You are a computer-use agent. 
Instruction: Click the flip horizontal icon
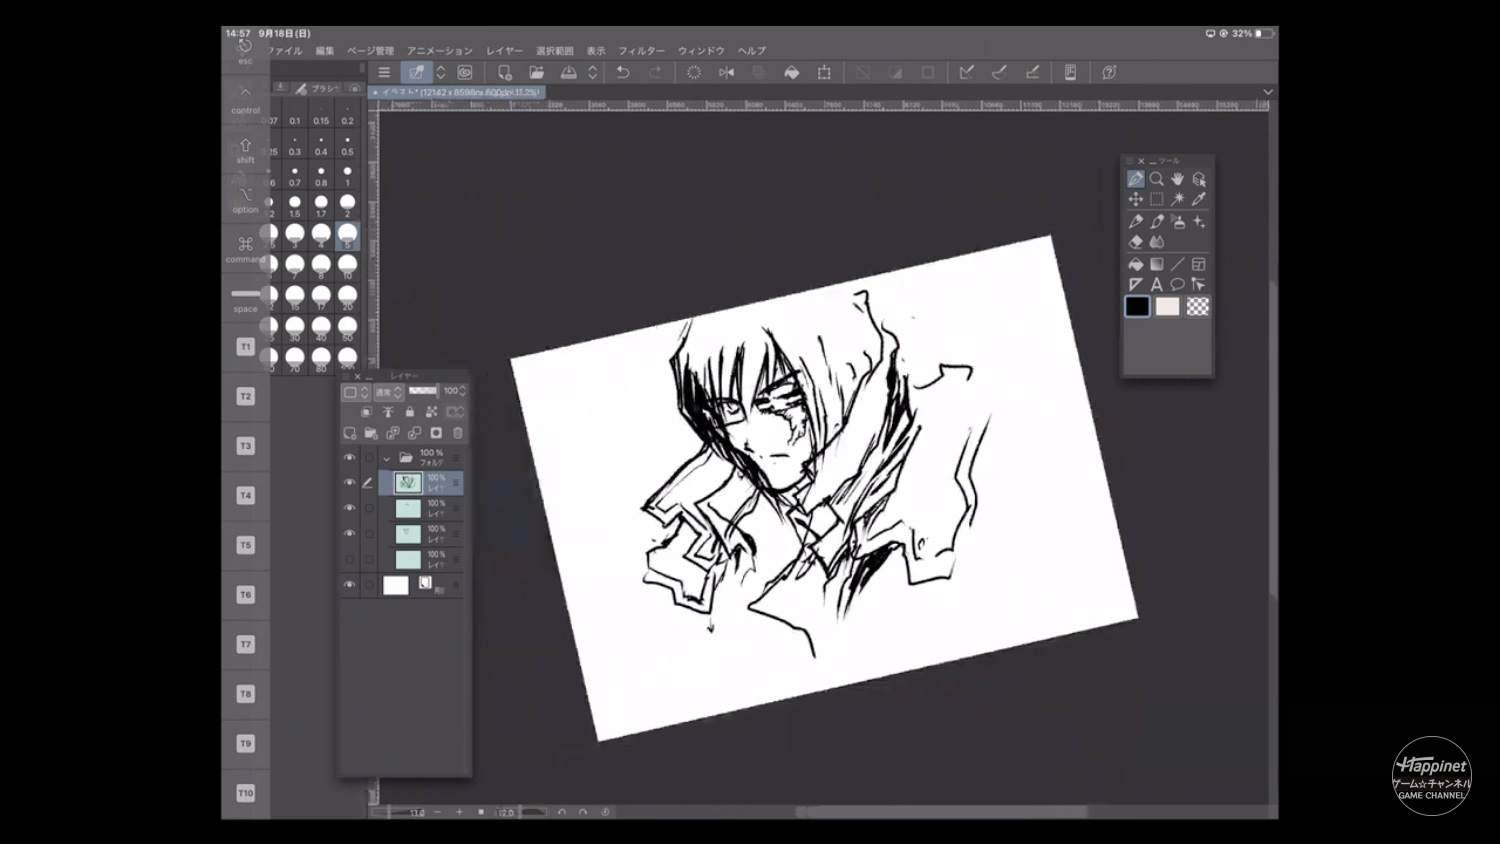click(726, 72)
